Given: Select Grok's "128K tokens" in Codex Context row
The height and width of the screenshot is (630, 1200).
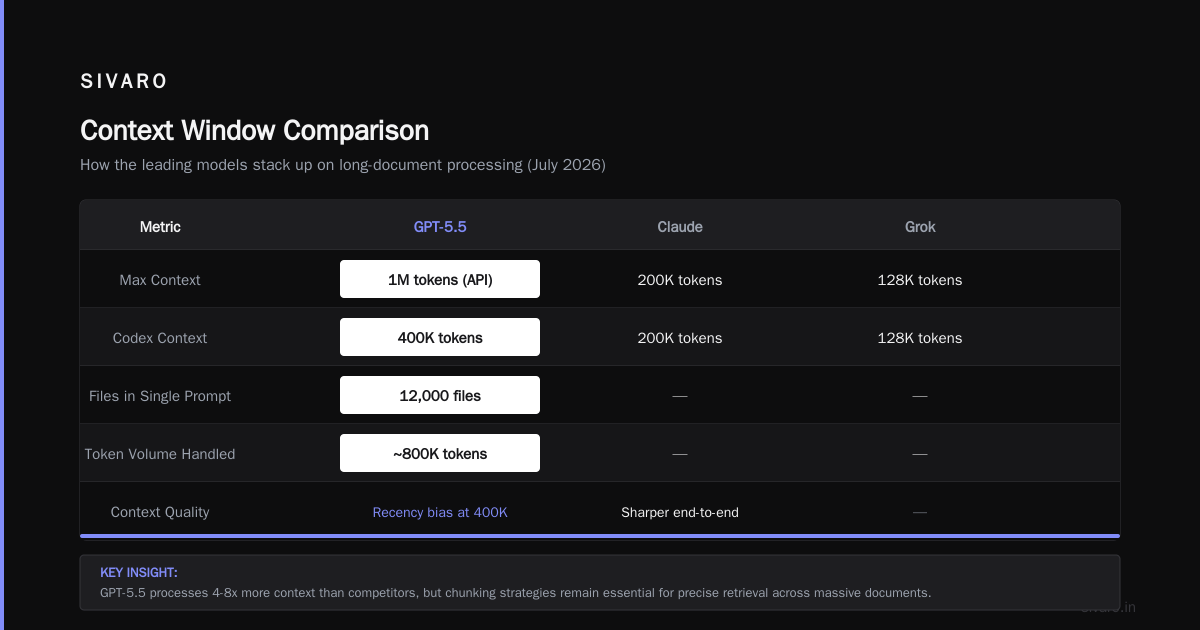Looking at the screenshot, I should (x=920, y=338).
